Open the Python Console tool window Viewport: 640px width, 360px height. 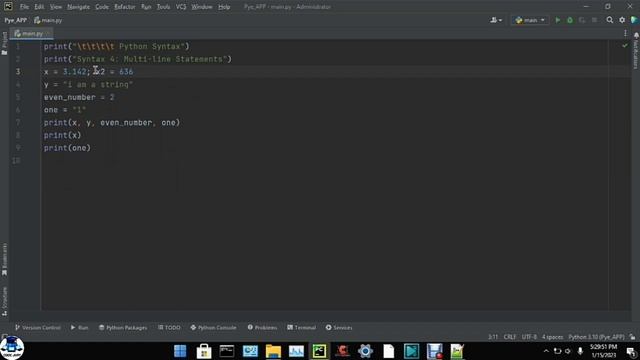coord(213,327)
